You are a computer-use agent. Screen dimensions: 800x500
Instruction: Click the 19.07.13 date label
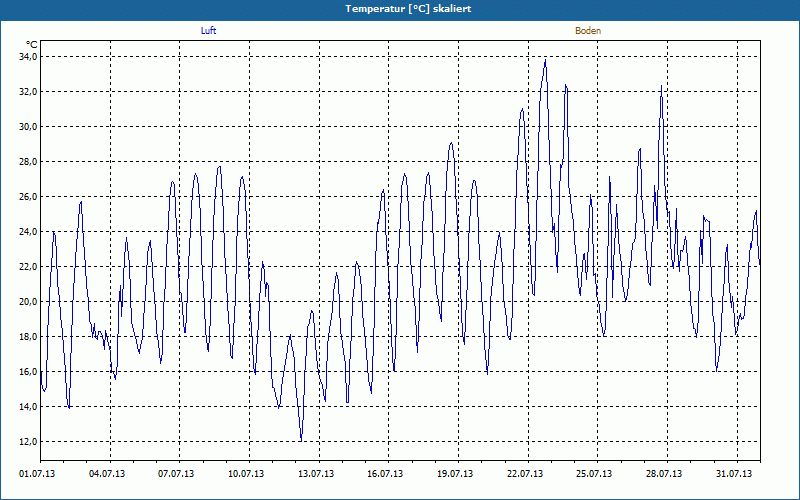point(455,474)
